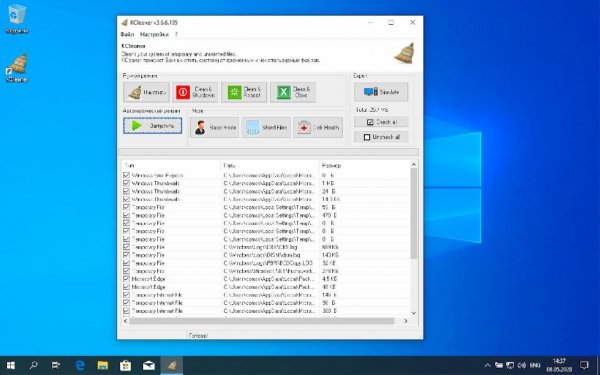Screen dimensions: 600x375
Task: Open the Файл menu
Action: pos(127,34)
